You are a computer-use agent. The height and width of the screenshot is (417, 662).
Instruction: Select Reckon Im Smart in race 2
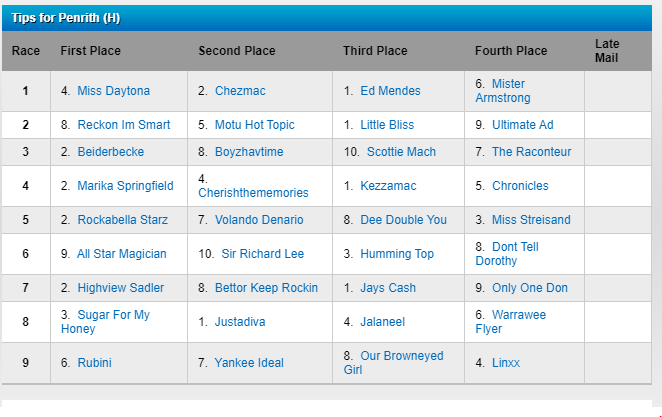click(x=123, y=125)
